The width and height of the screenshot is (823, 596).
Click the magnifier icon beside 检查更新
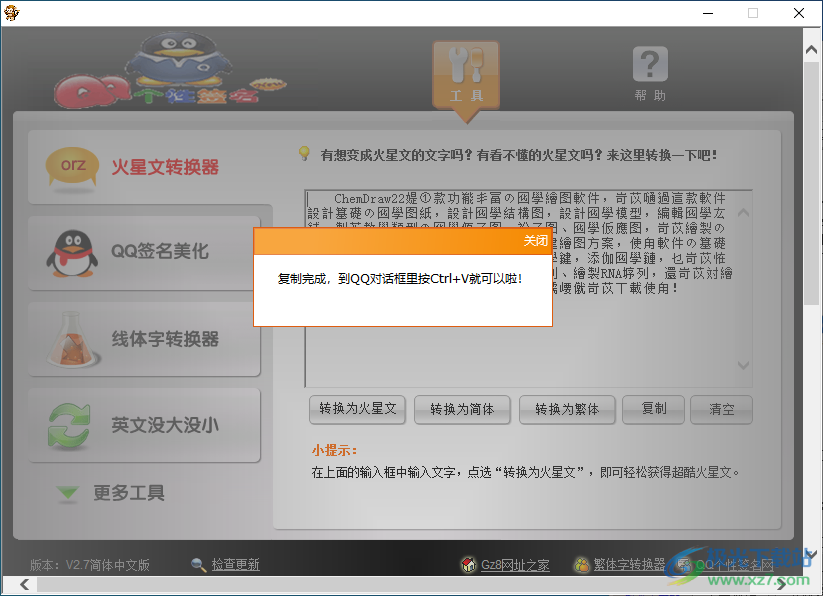[198, 565]
